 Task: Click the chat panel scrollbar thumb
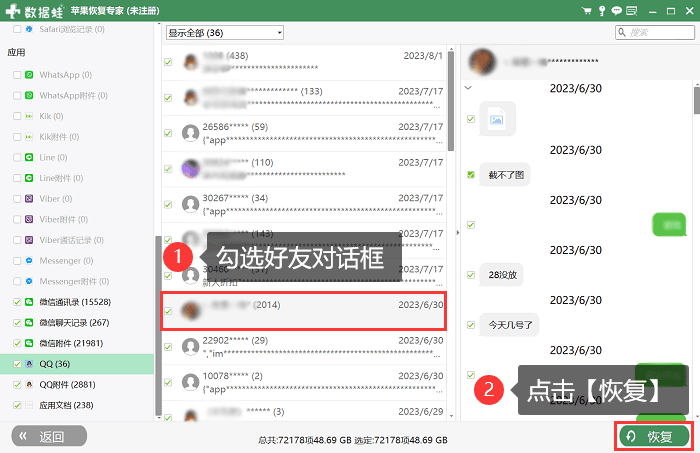coord(697,100)
